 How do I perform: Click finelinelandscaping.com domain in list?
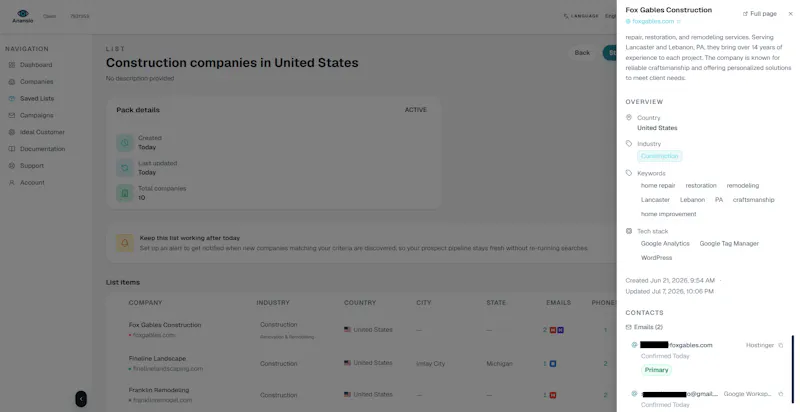(167, 369)
